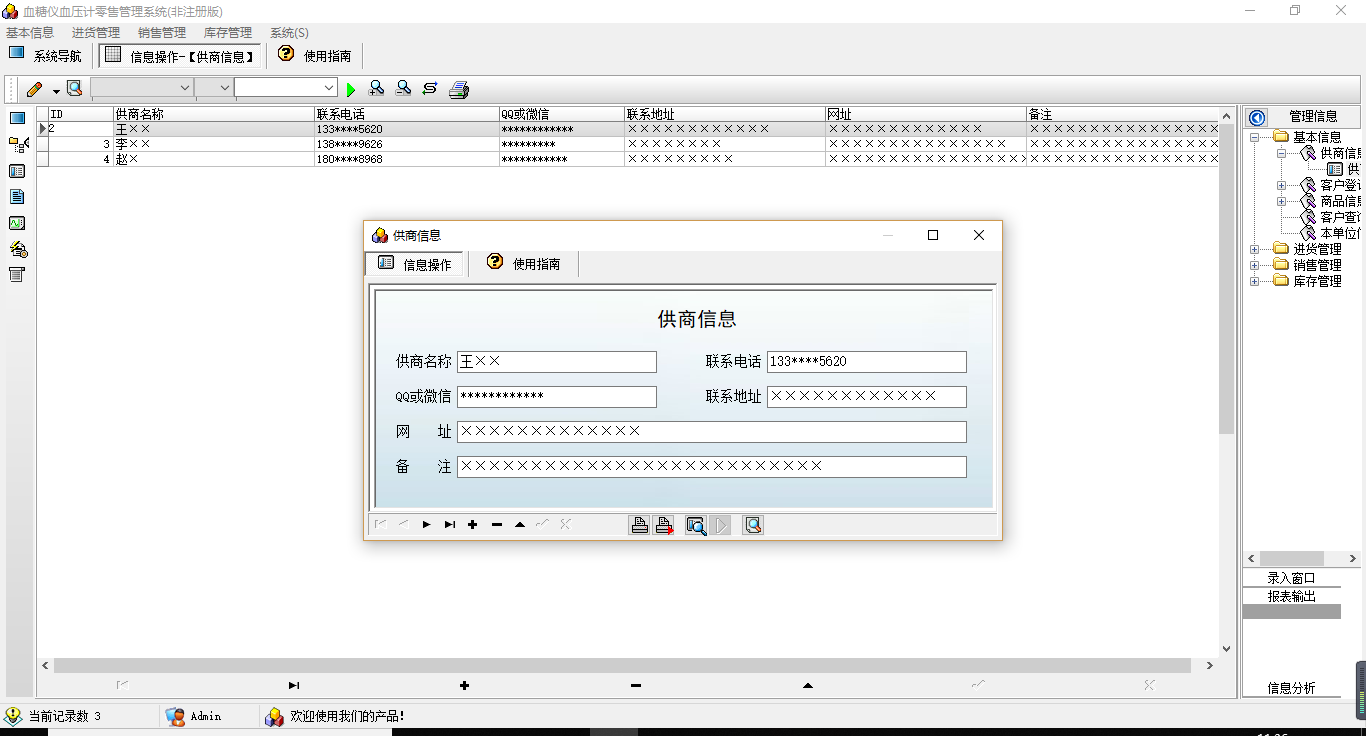Click the 联系地址 column header
This screenshot has height=736, width=1366.
pyautogui.click(x=725, y=115)
